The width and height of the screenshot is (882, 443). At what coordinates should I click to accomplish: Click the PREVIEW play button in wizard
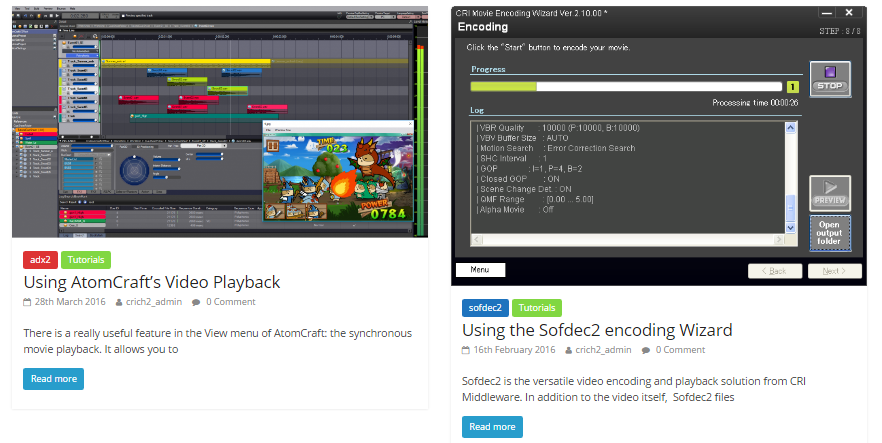pyautogui.click(x=830, y=193)
